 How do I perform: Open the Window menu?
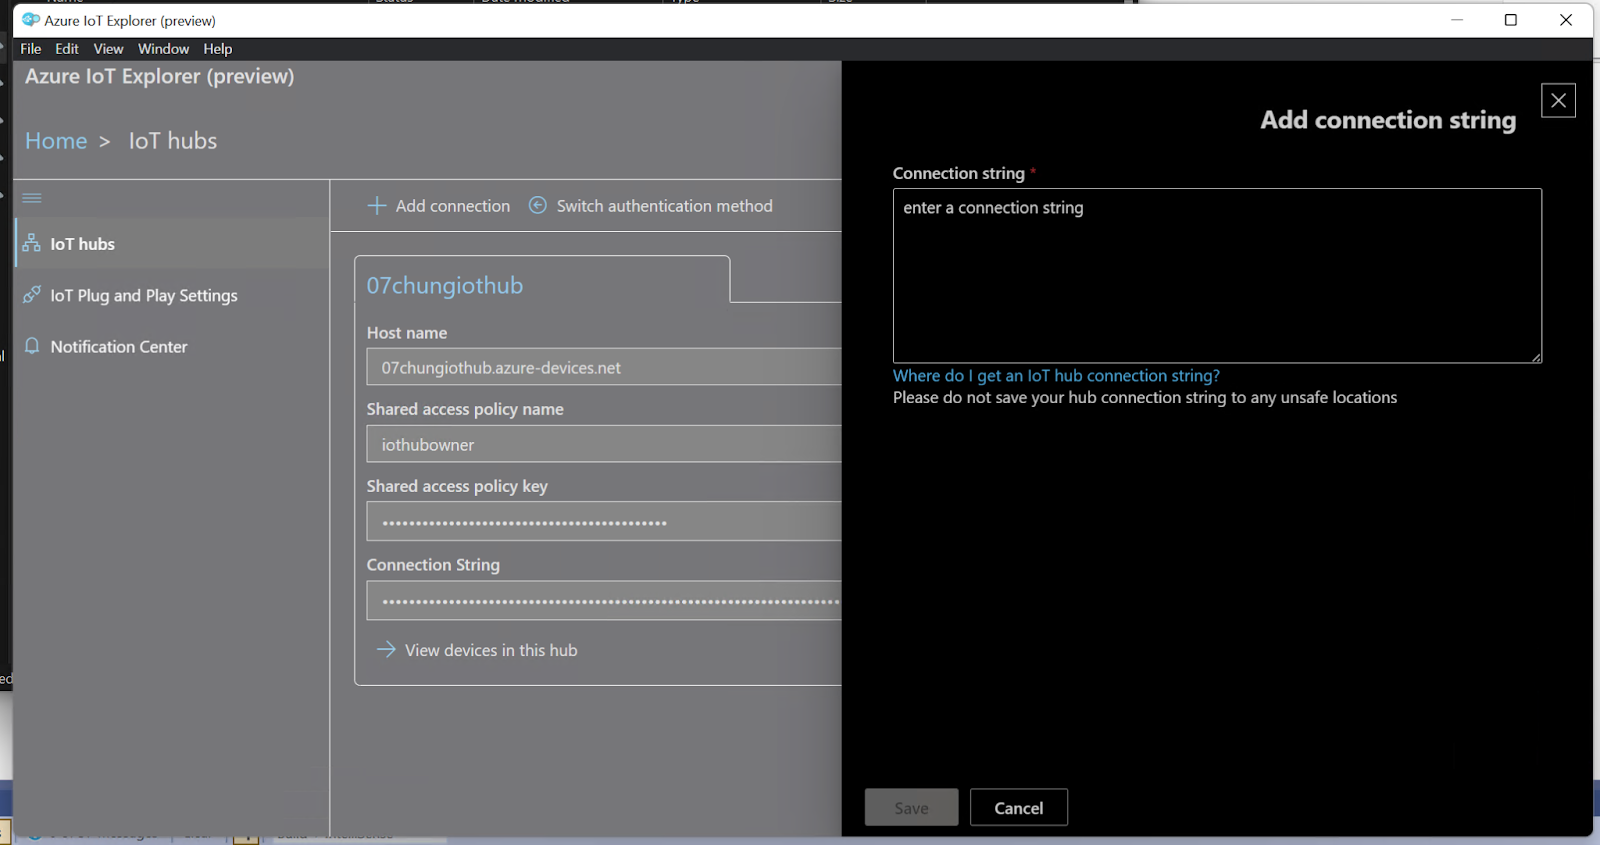(163, 49)
